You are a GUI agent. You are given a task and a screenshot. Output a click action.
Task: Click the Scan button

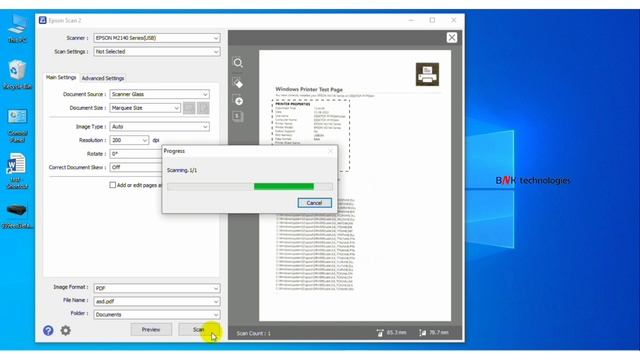[x=199, y=329]
